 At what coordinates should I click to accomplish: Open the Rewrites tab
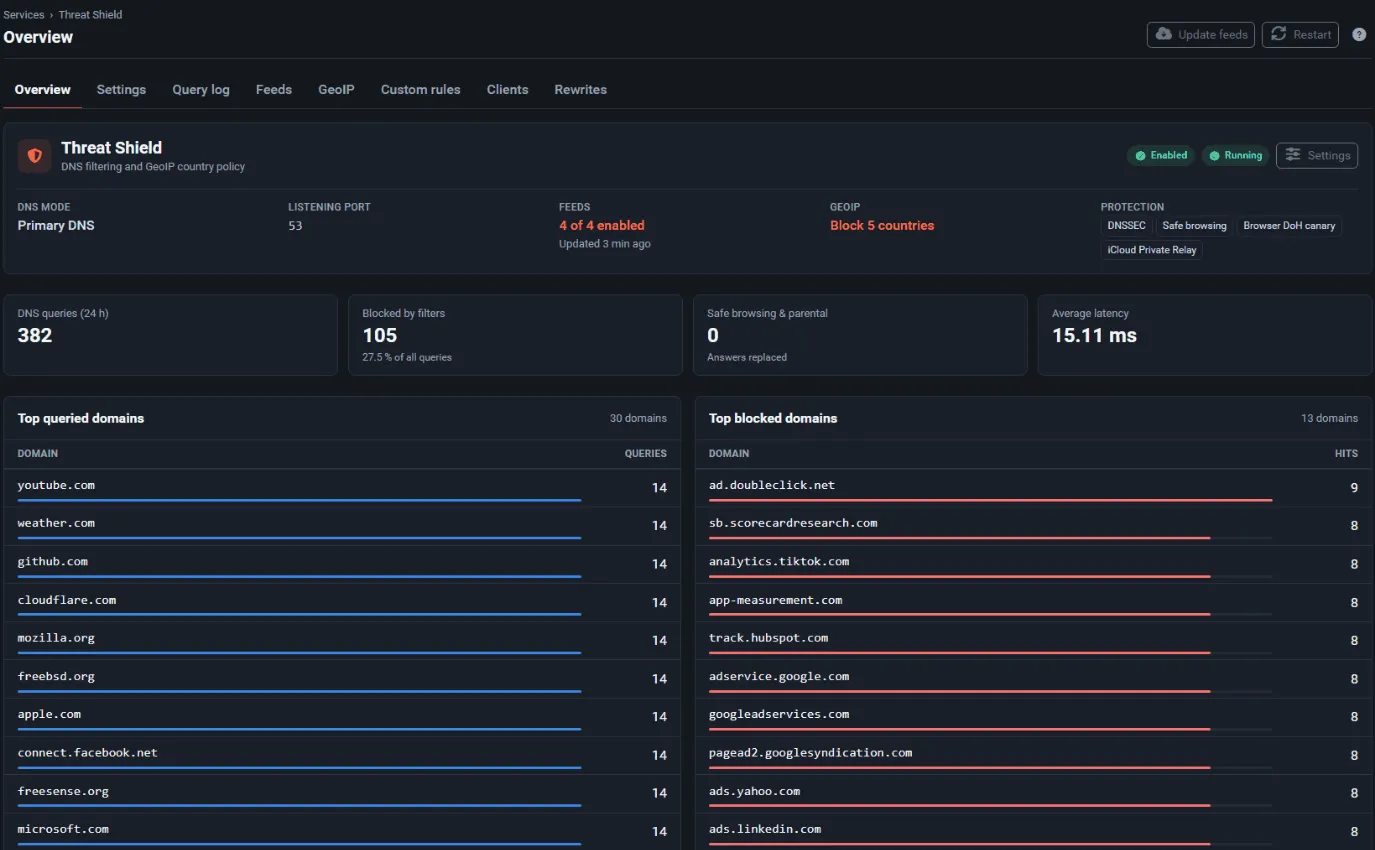point(581,89)
